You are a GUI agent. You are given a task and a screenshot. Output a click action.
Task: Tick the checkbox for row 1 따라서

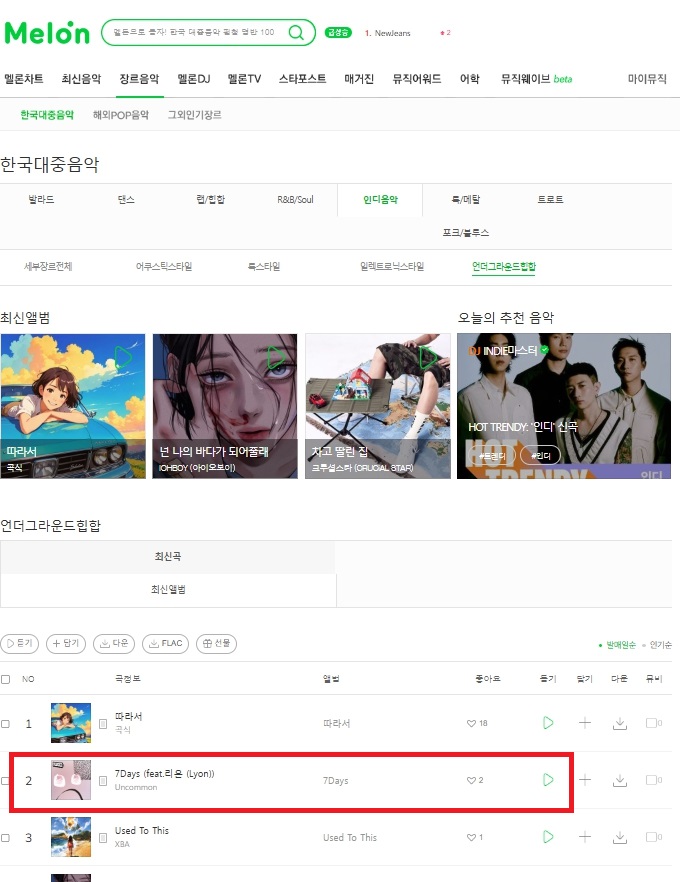6,723
